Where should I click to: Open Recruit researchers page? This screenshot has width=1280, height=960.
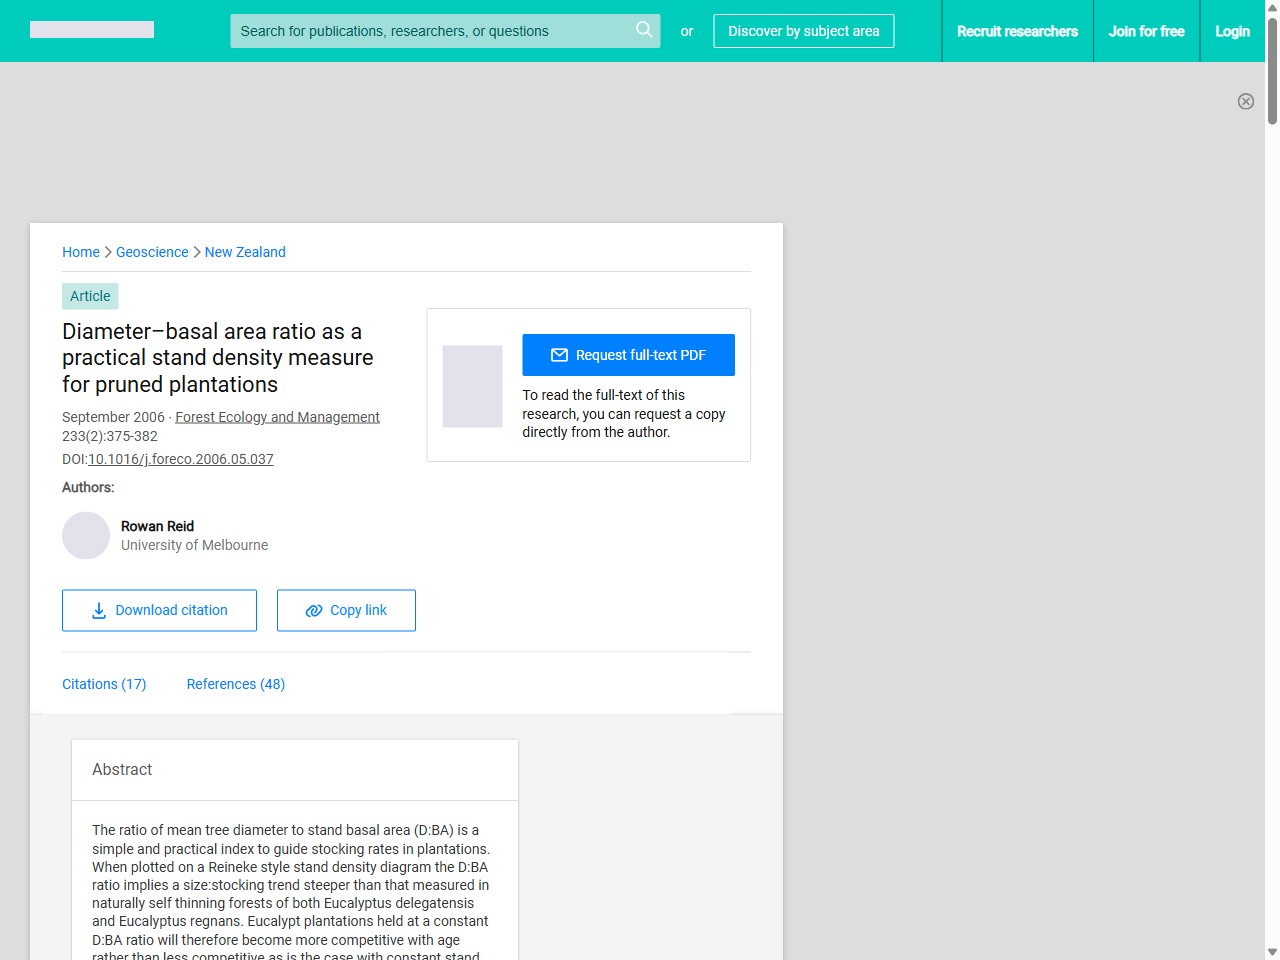[x=1017, y=31]
